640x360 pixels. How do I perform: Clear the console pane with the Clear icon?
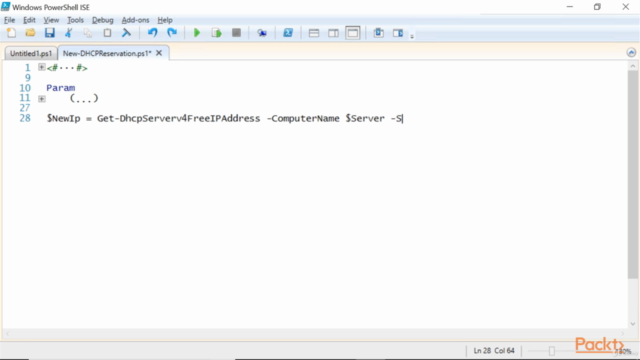pyautogui.click(x=127, y=33)
